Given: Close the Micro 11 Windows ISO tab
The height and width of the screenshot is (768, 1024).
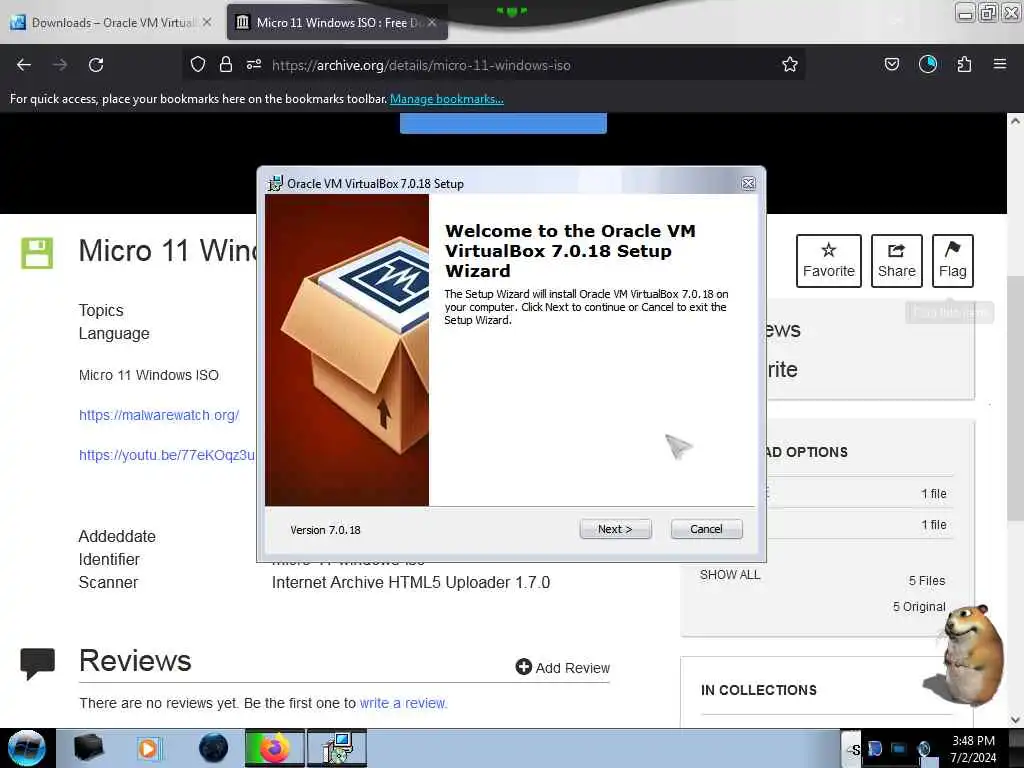Looking at the screenshot, I should tap(432, 22).
